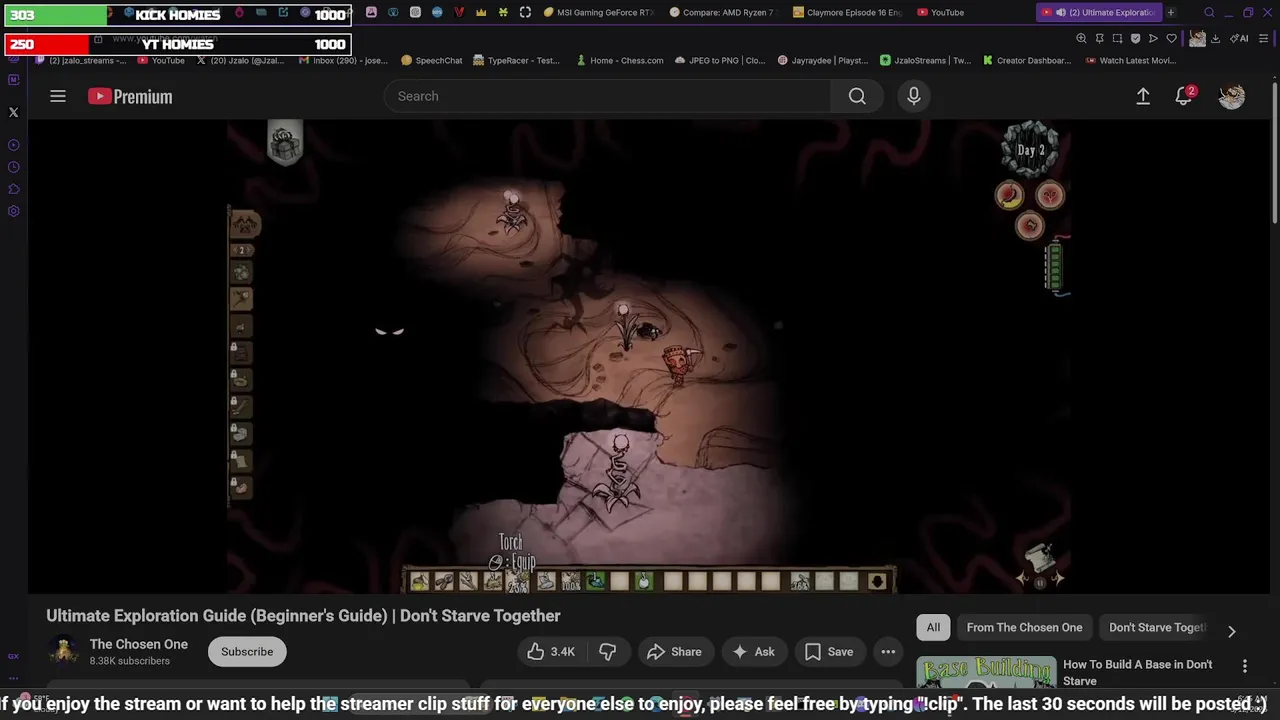Viewport: 1280px width, 720px height.
Task: Open the notifications bell
Action: [1184, 96]
